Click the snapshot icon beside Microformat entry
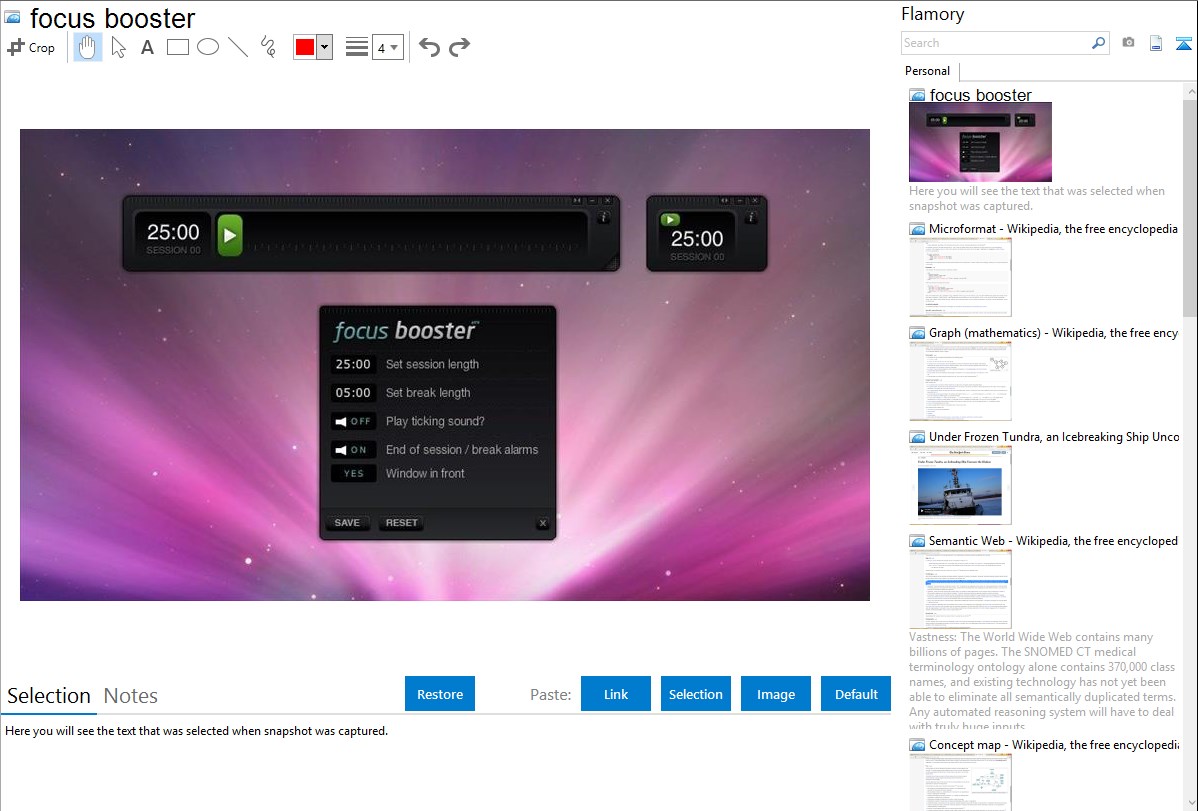Viewport: 1198px width, 811px height. (917, 229)
